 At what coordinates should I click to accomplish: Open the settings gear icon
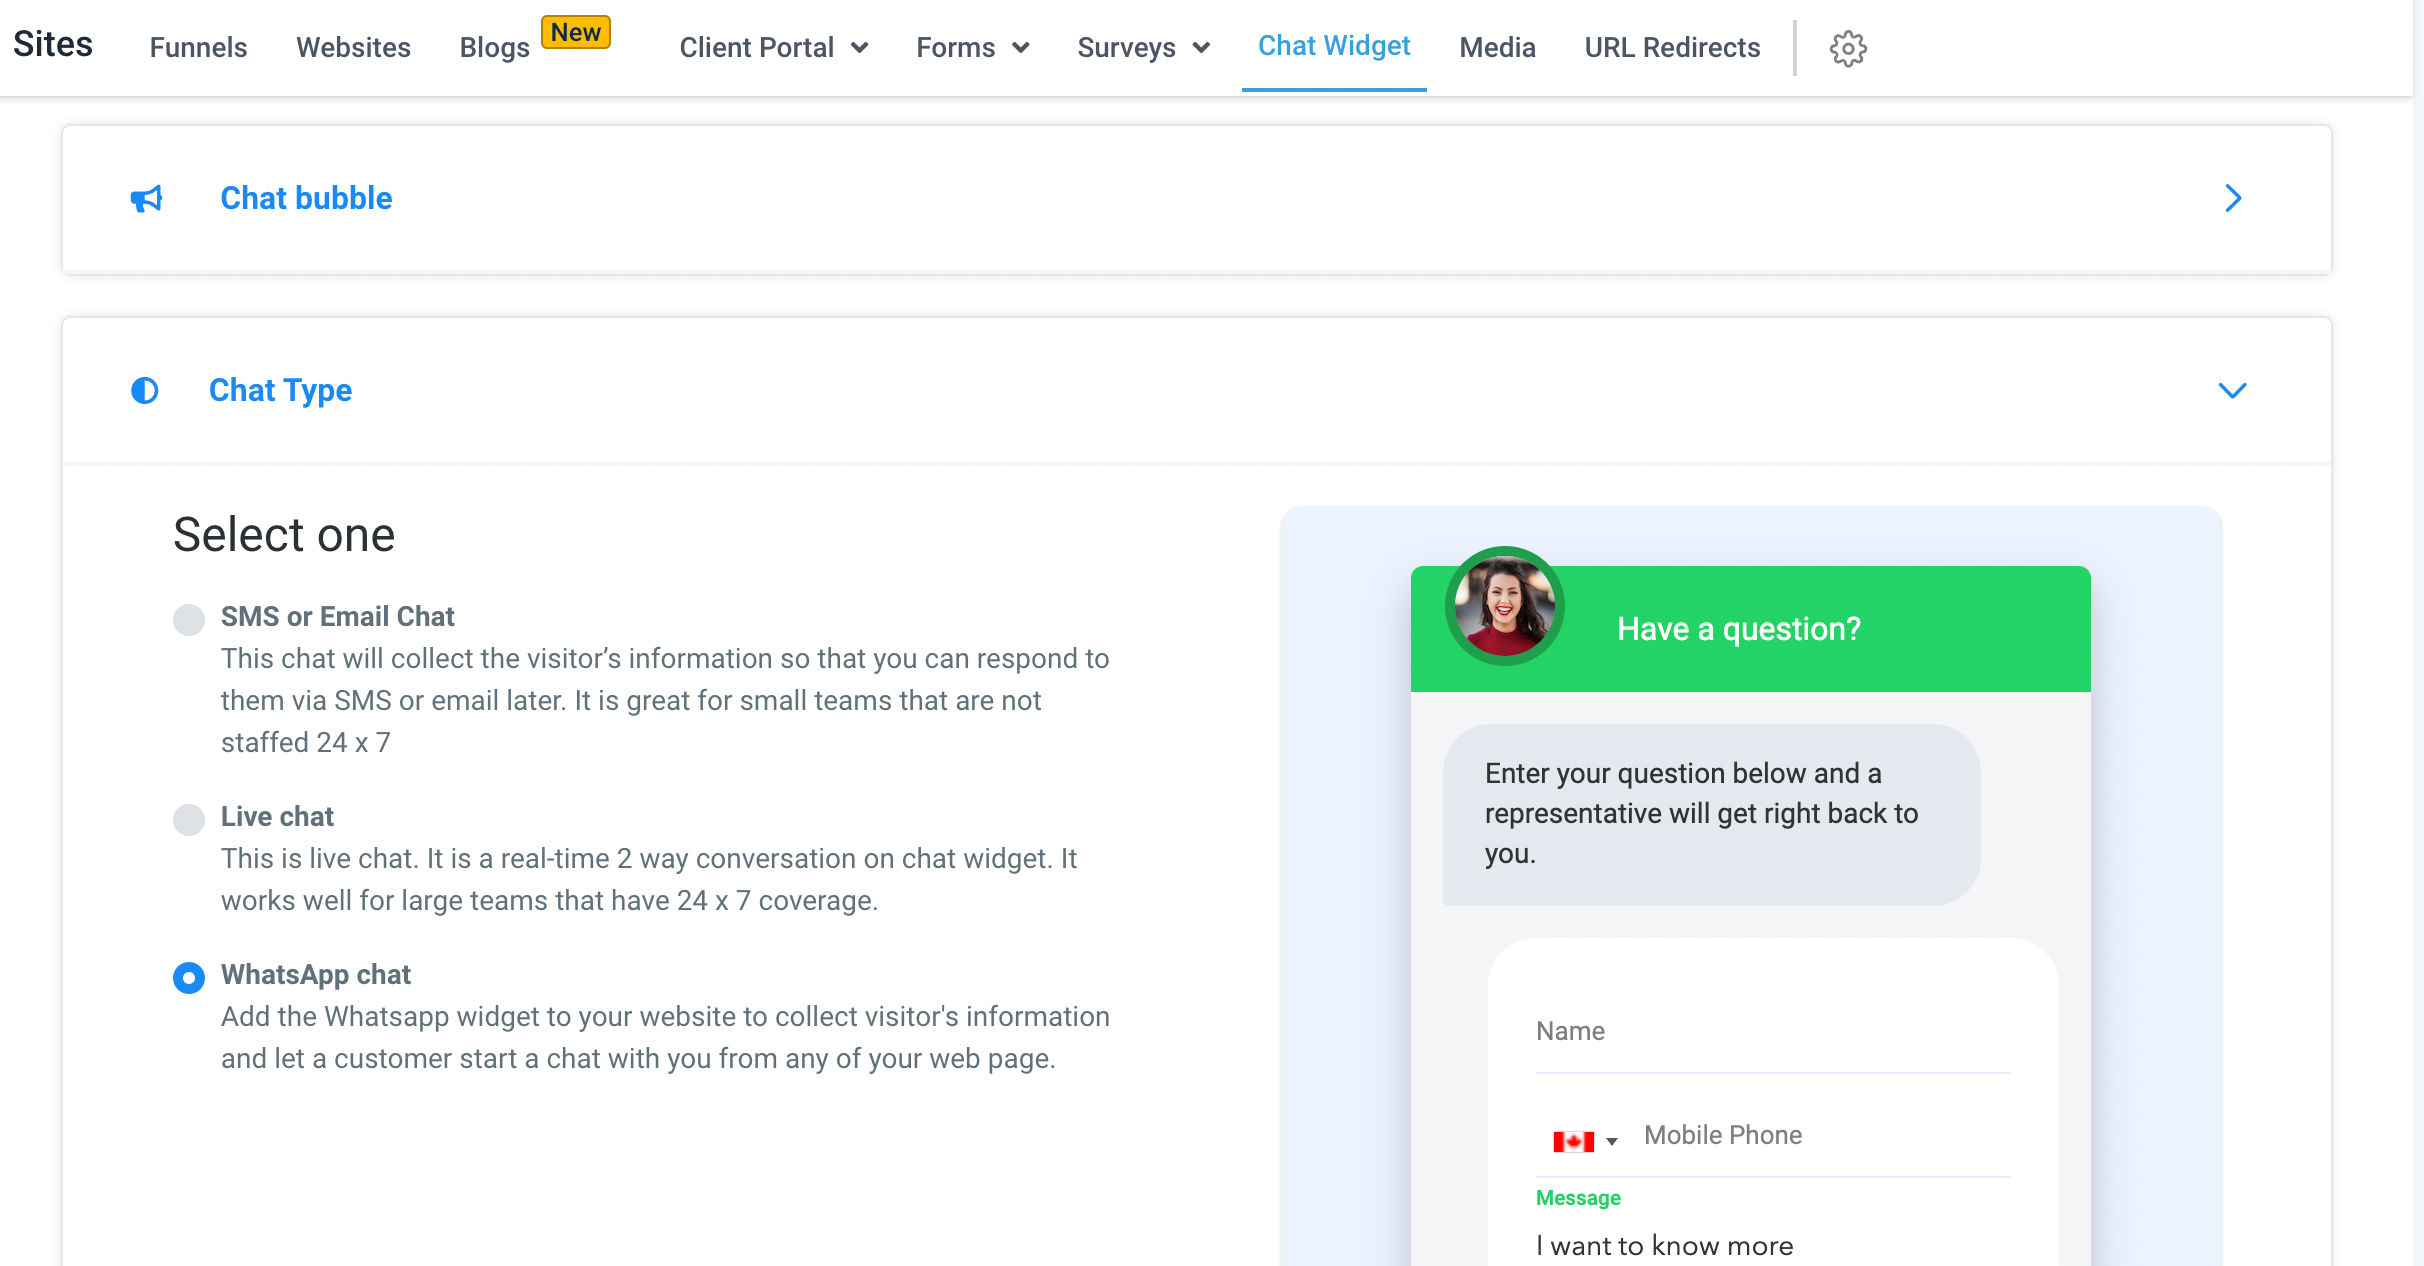click(1847, 48)
